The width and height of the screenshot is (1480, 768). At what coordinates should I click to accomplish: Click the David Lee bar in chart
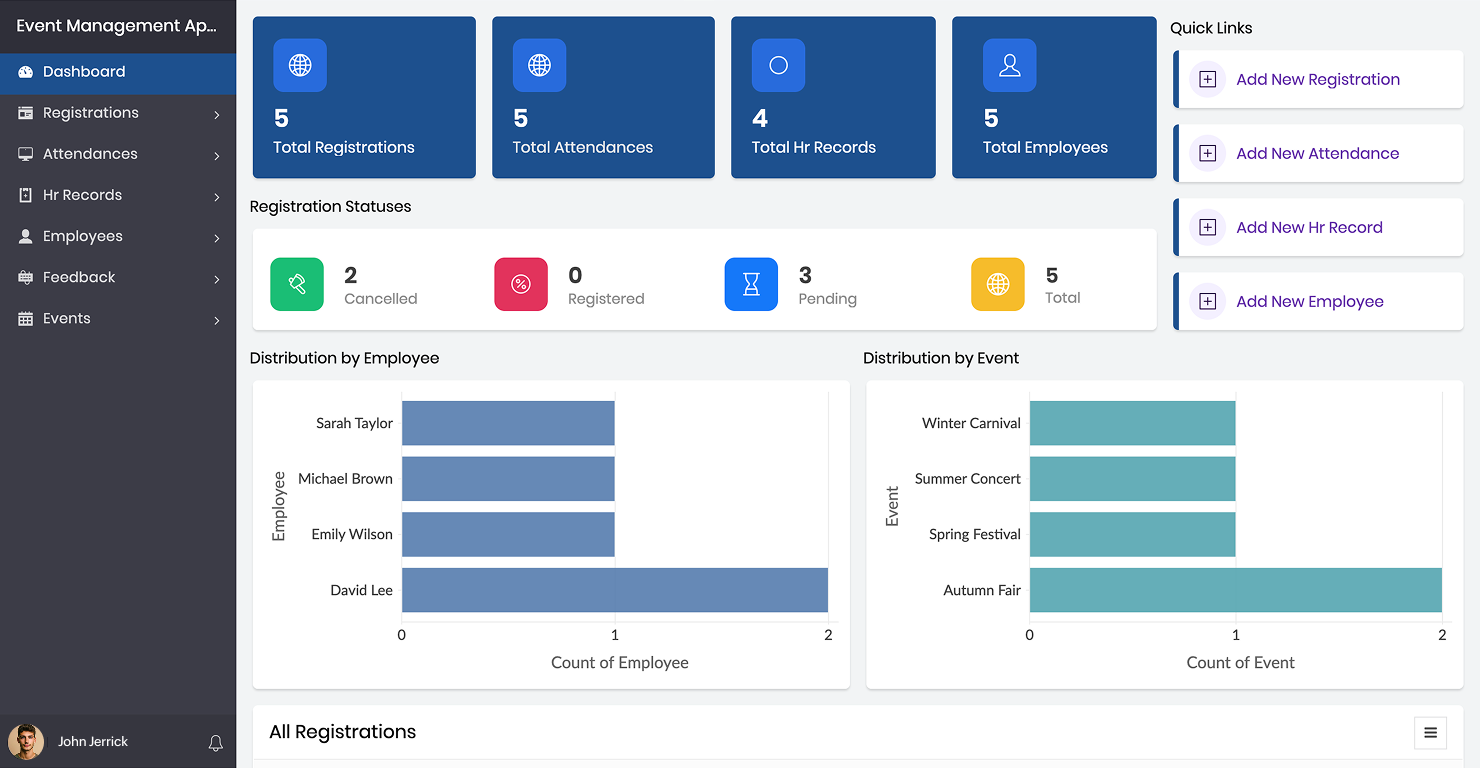(x=614, y=590)
